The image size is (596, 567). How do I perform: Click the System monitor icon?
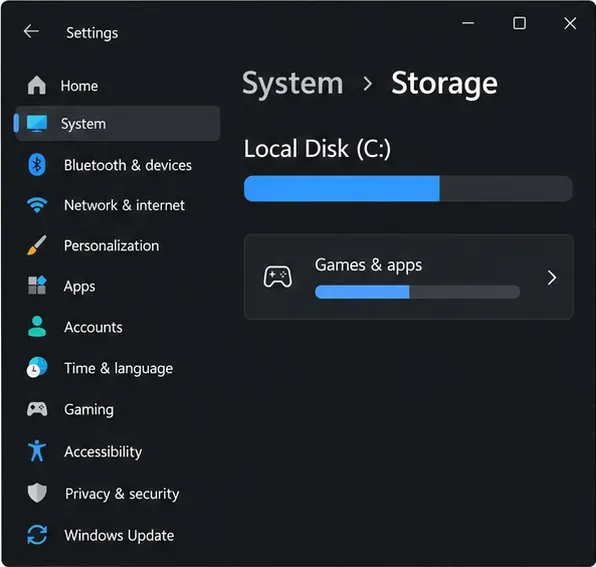point(37,124)
